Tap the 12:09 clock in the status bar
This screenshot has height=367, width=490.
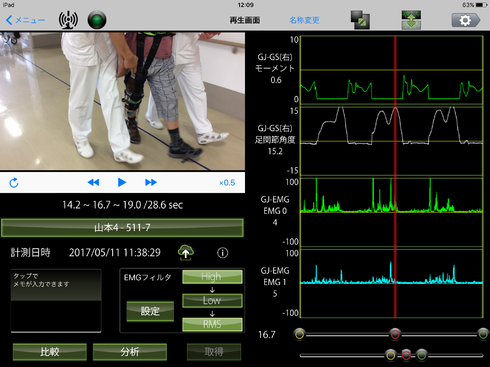pyautogui.click(x=246, y=5)
